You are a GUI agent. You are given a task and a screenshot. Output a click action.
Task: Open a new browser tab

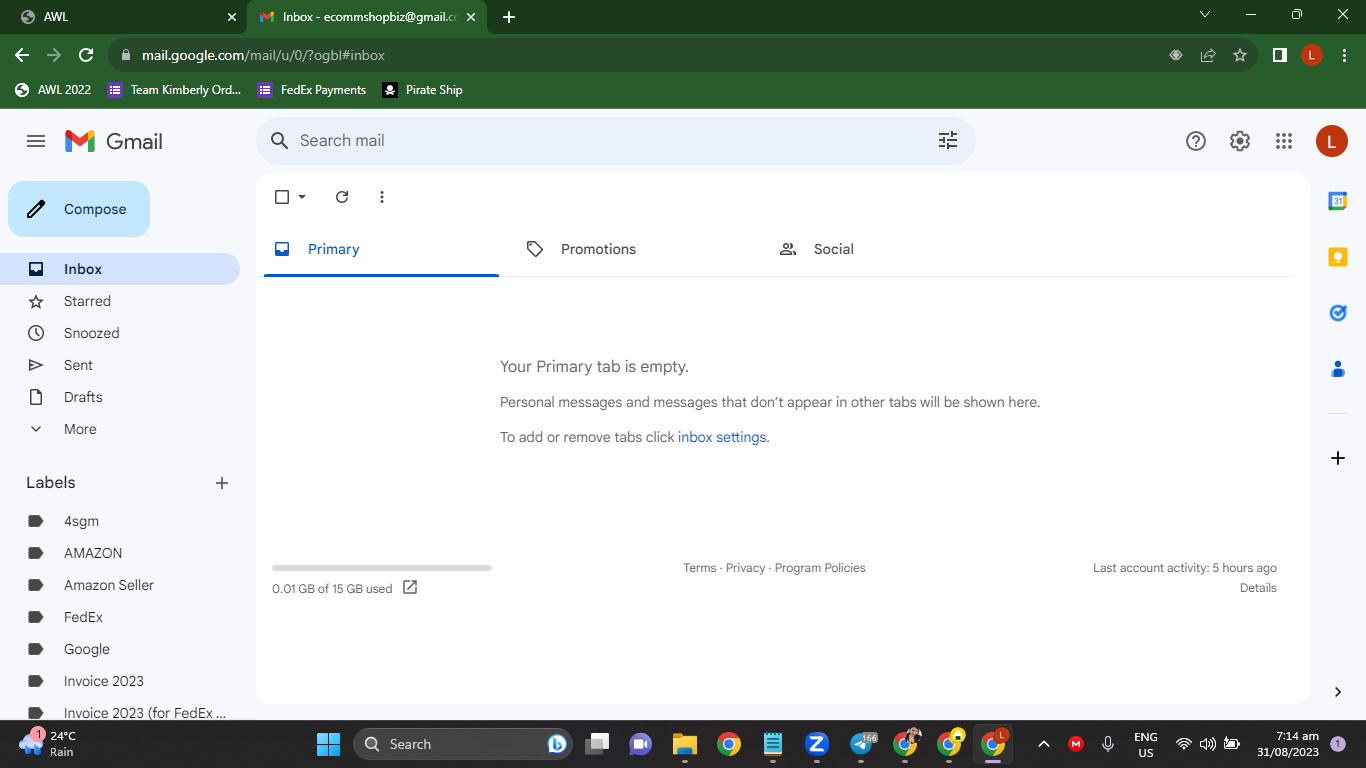click(x=509, y=17)
